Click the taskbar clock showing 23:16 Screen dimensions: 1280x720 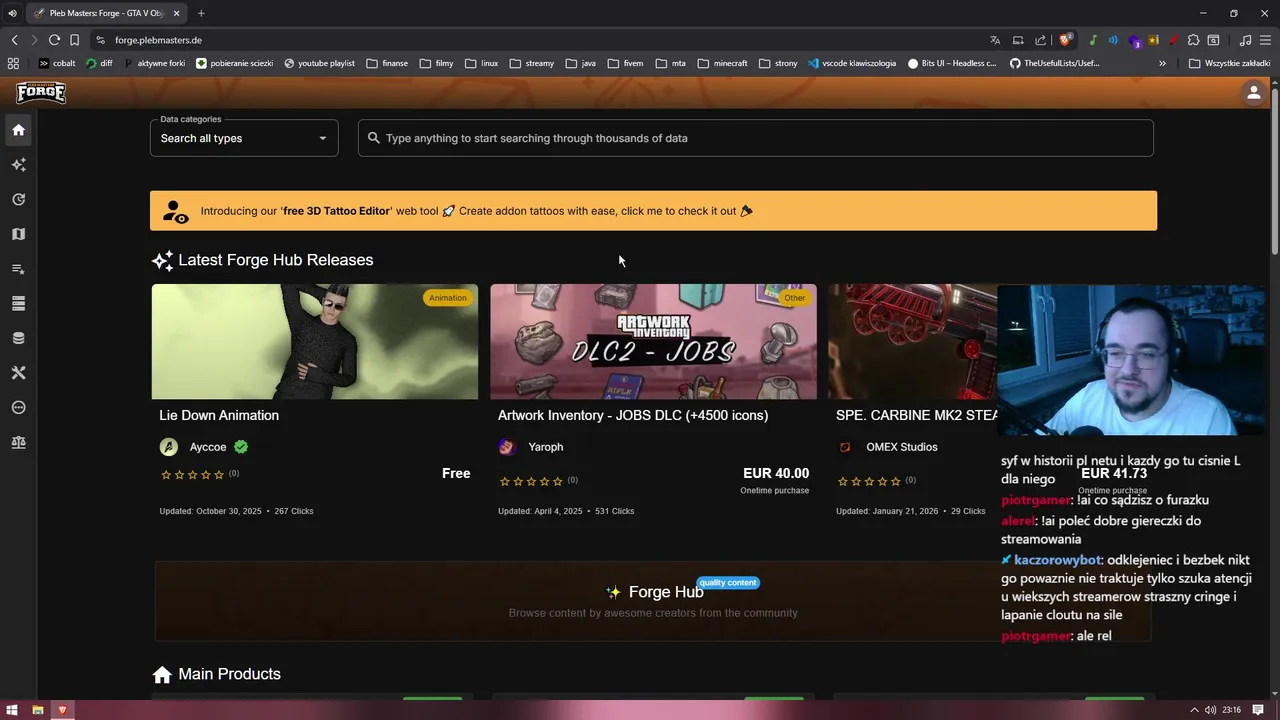tap(1231, 710)
